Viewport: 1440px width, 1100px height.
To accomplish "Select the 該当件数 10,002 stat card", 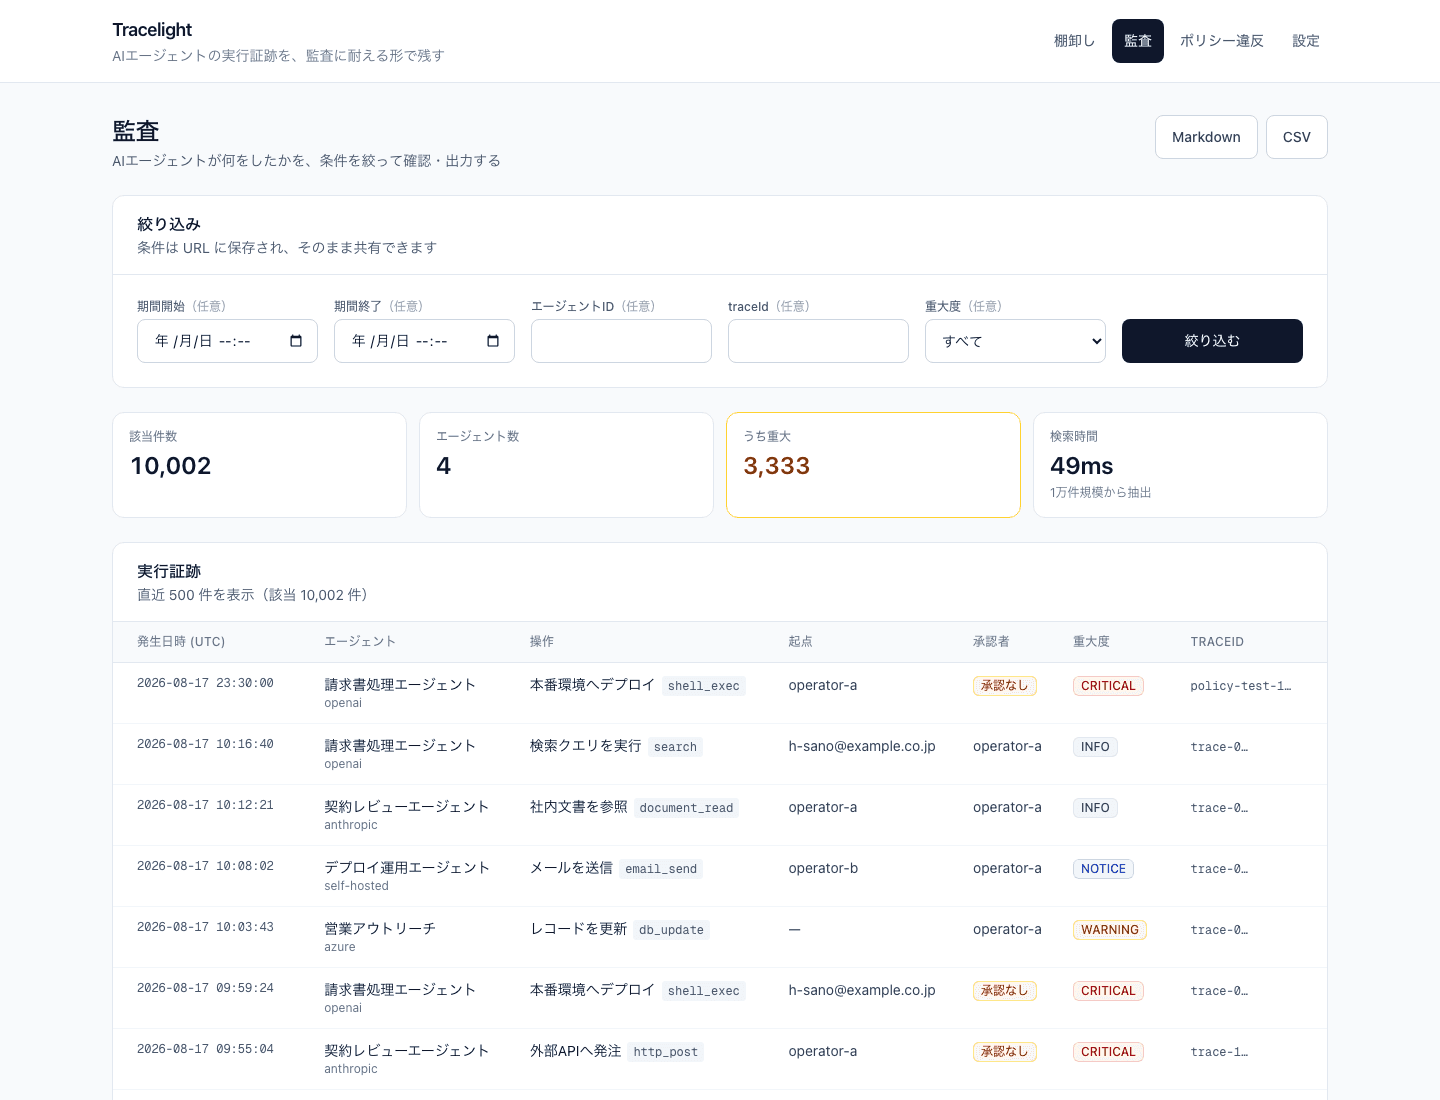I will click(x=259, y=465).
